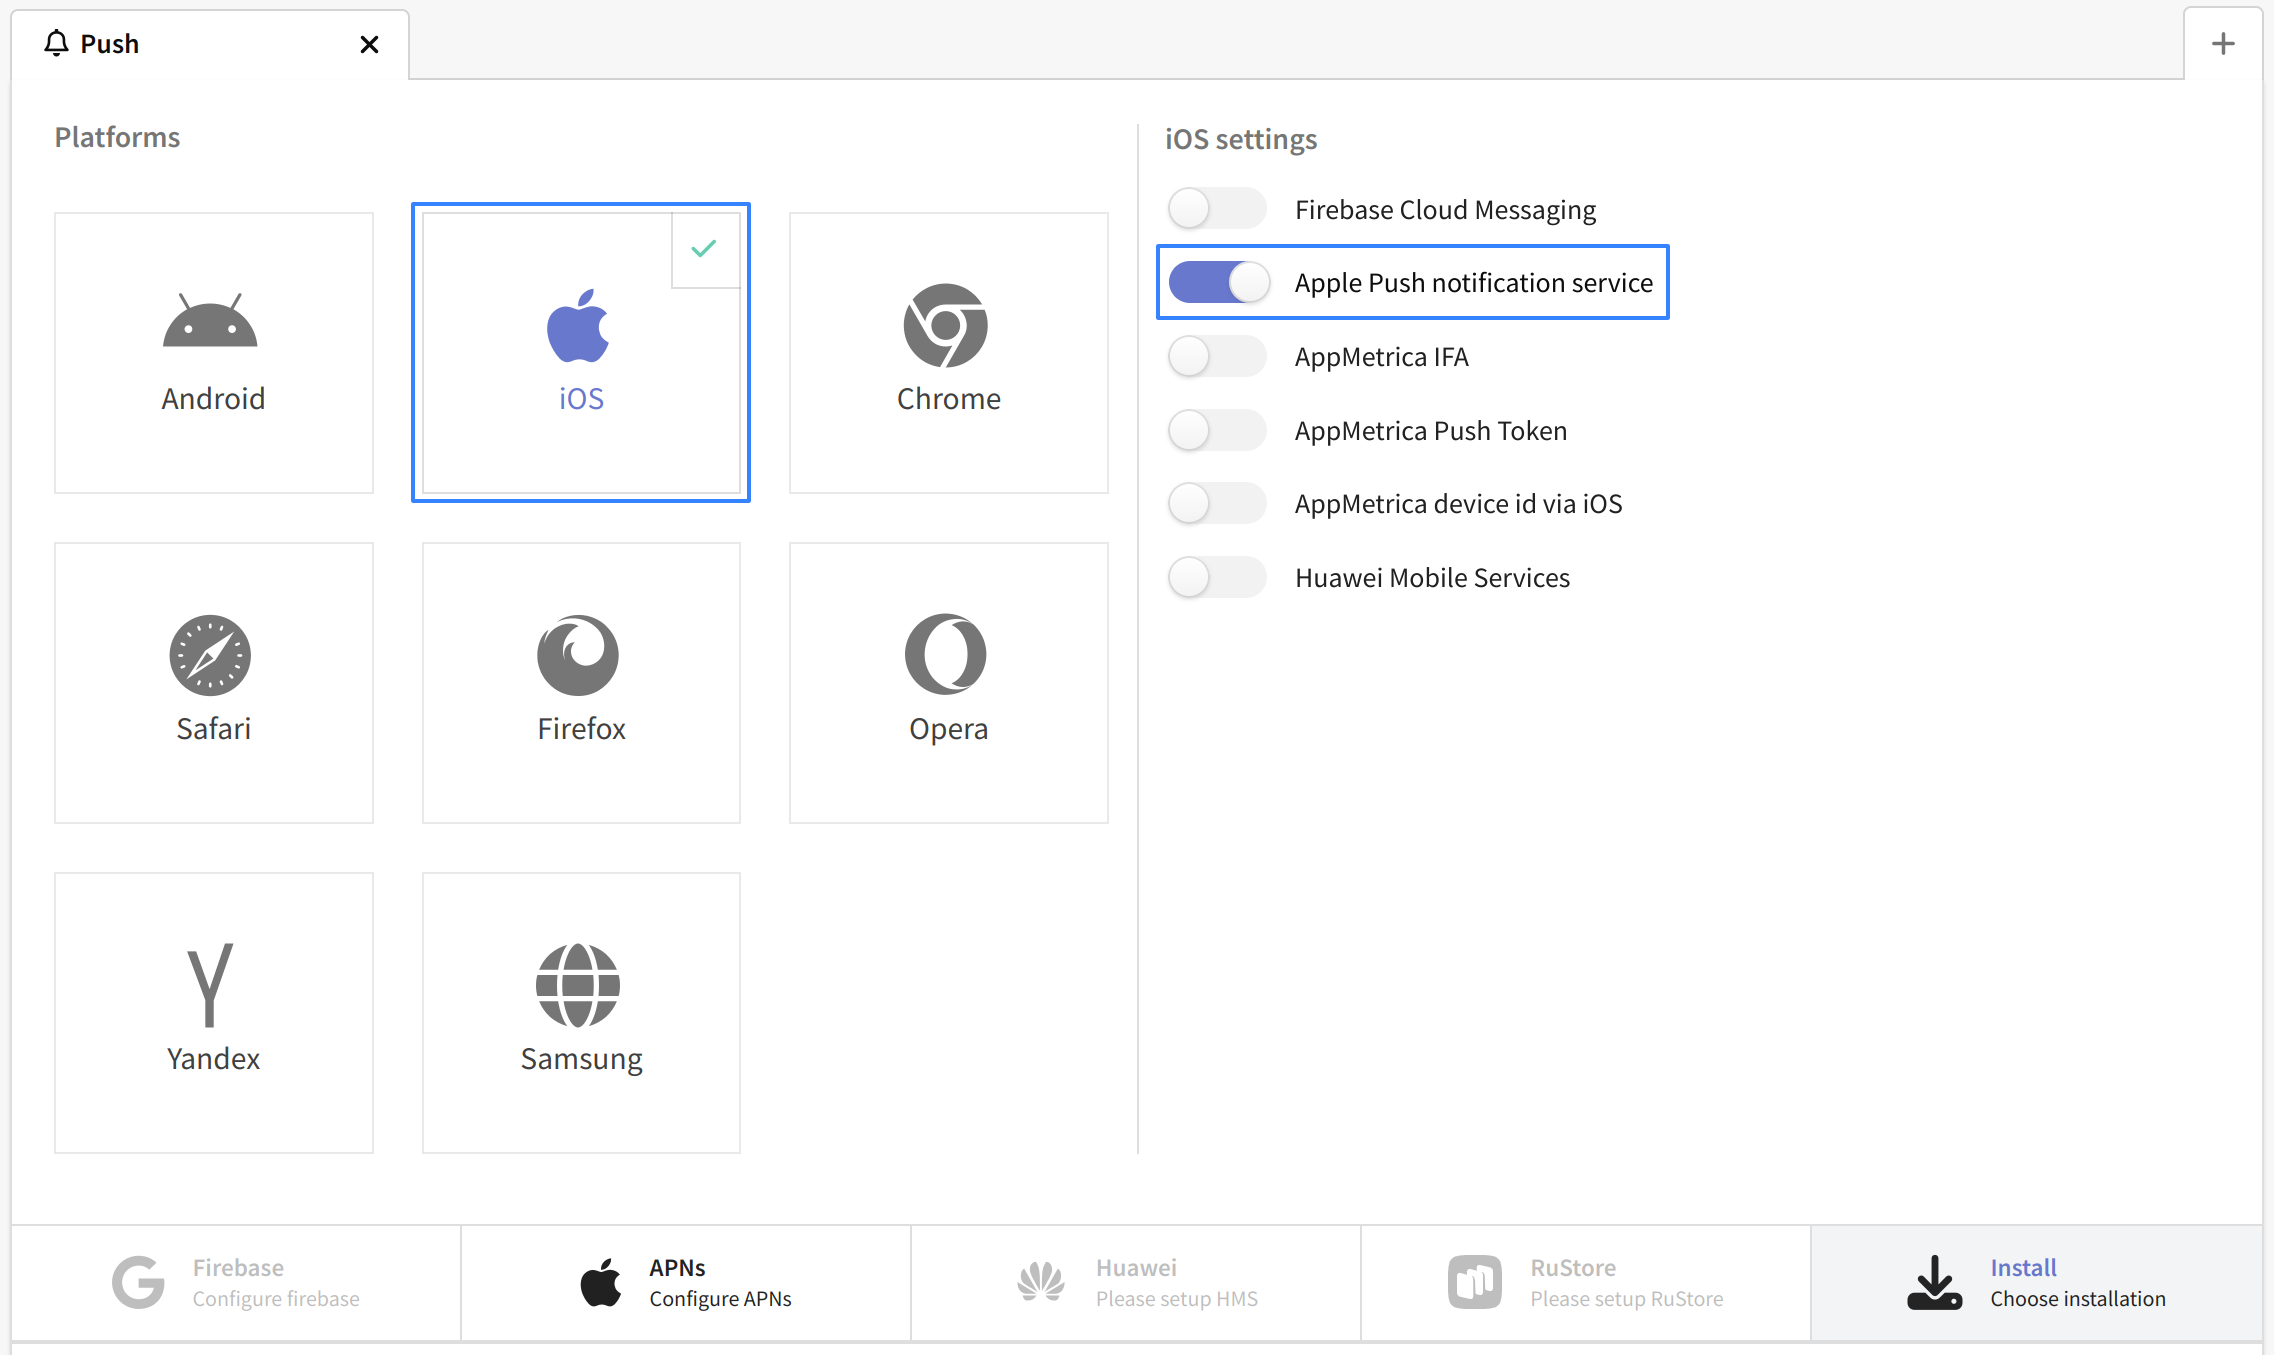Viewport: 2274px width, 1355px height.
Task: Select the Opera platform icon
Action: pos(946,654)
